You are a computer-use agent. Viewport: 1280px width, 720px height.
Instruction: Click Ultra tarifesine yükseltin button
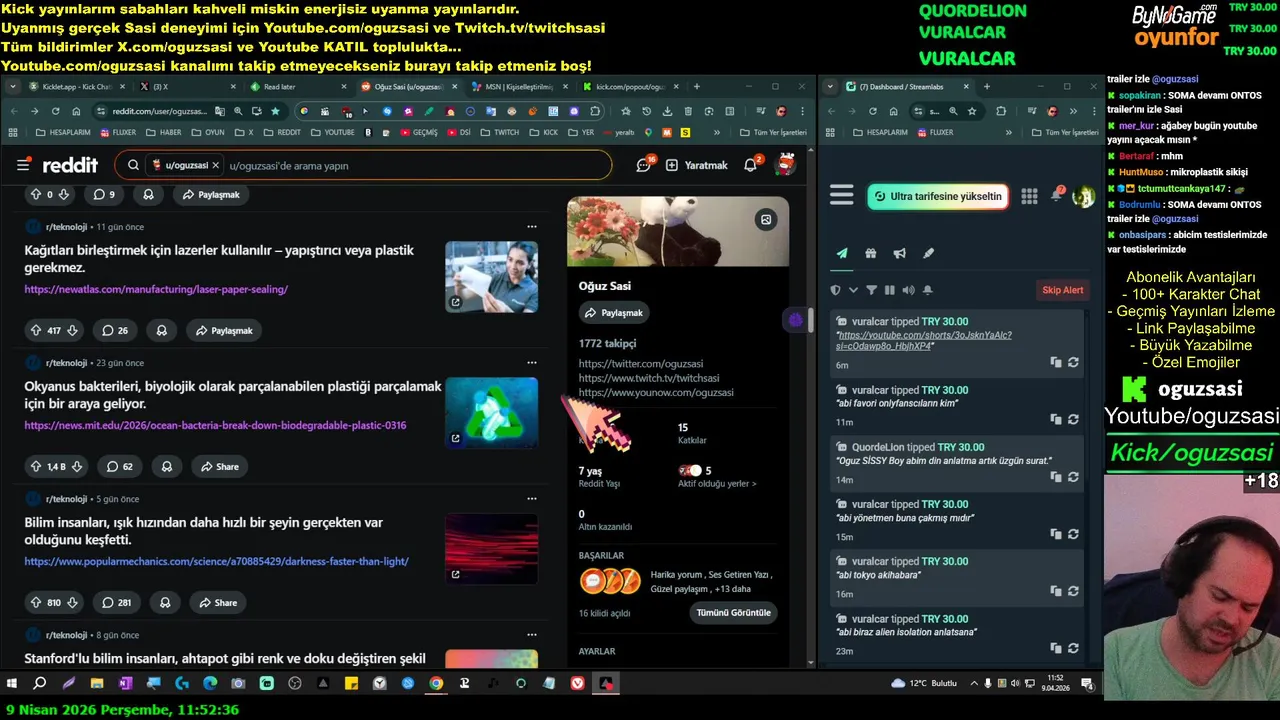coord(938,196)
